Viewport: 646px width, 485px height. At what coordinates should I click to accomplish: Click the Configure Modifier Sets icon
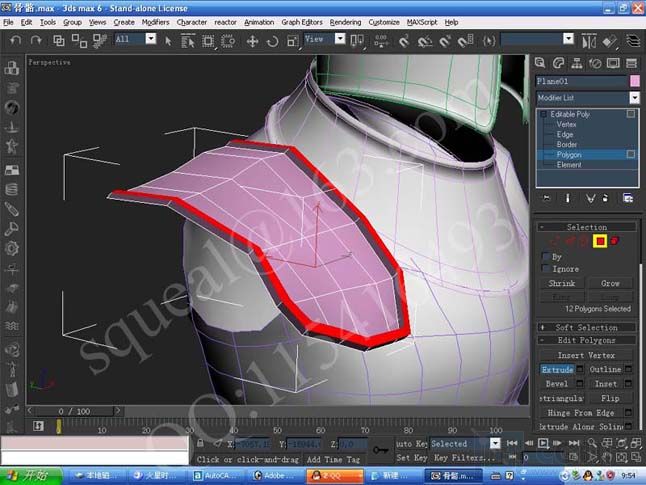(x=627, y=198)
